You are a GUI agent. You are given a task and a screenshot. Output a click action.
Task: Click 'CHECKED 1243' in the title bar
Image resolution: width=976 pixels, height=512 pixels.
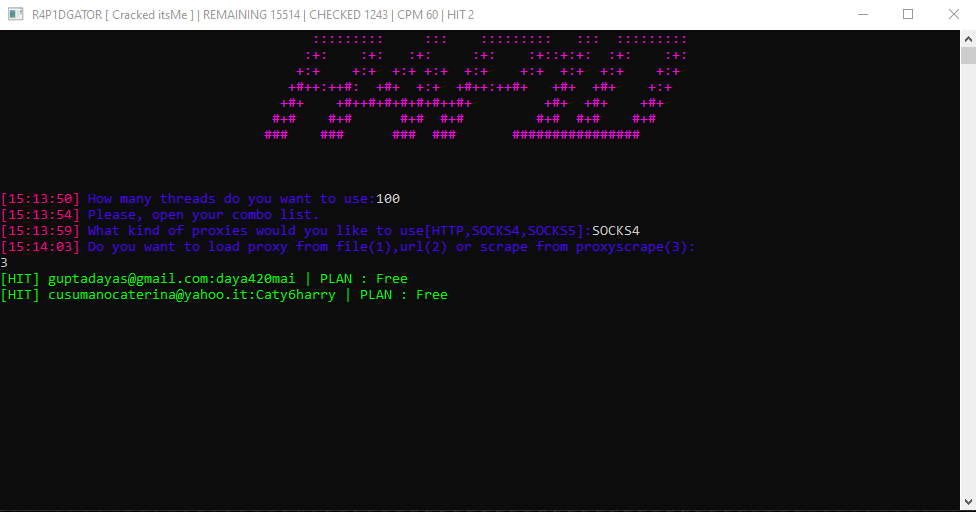point(349,14)
